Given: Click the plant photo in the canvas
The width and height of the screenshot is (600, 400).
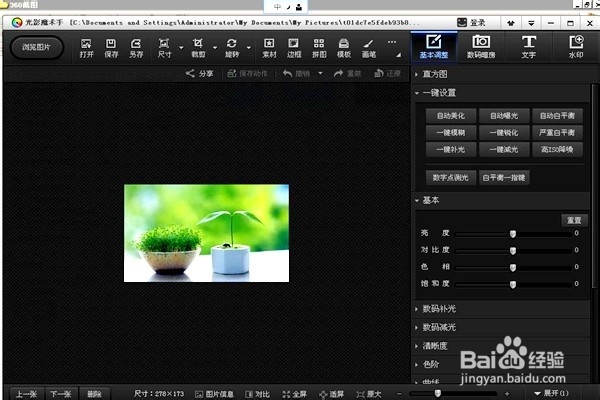Looking at the screenshot, I should click(x=207, y=233).
